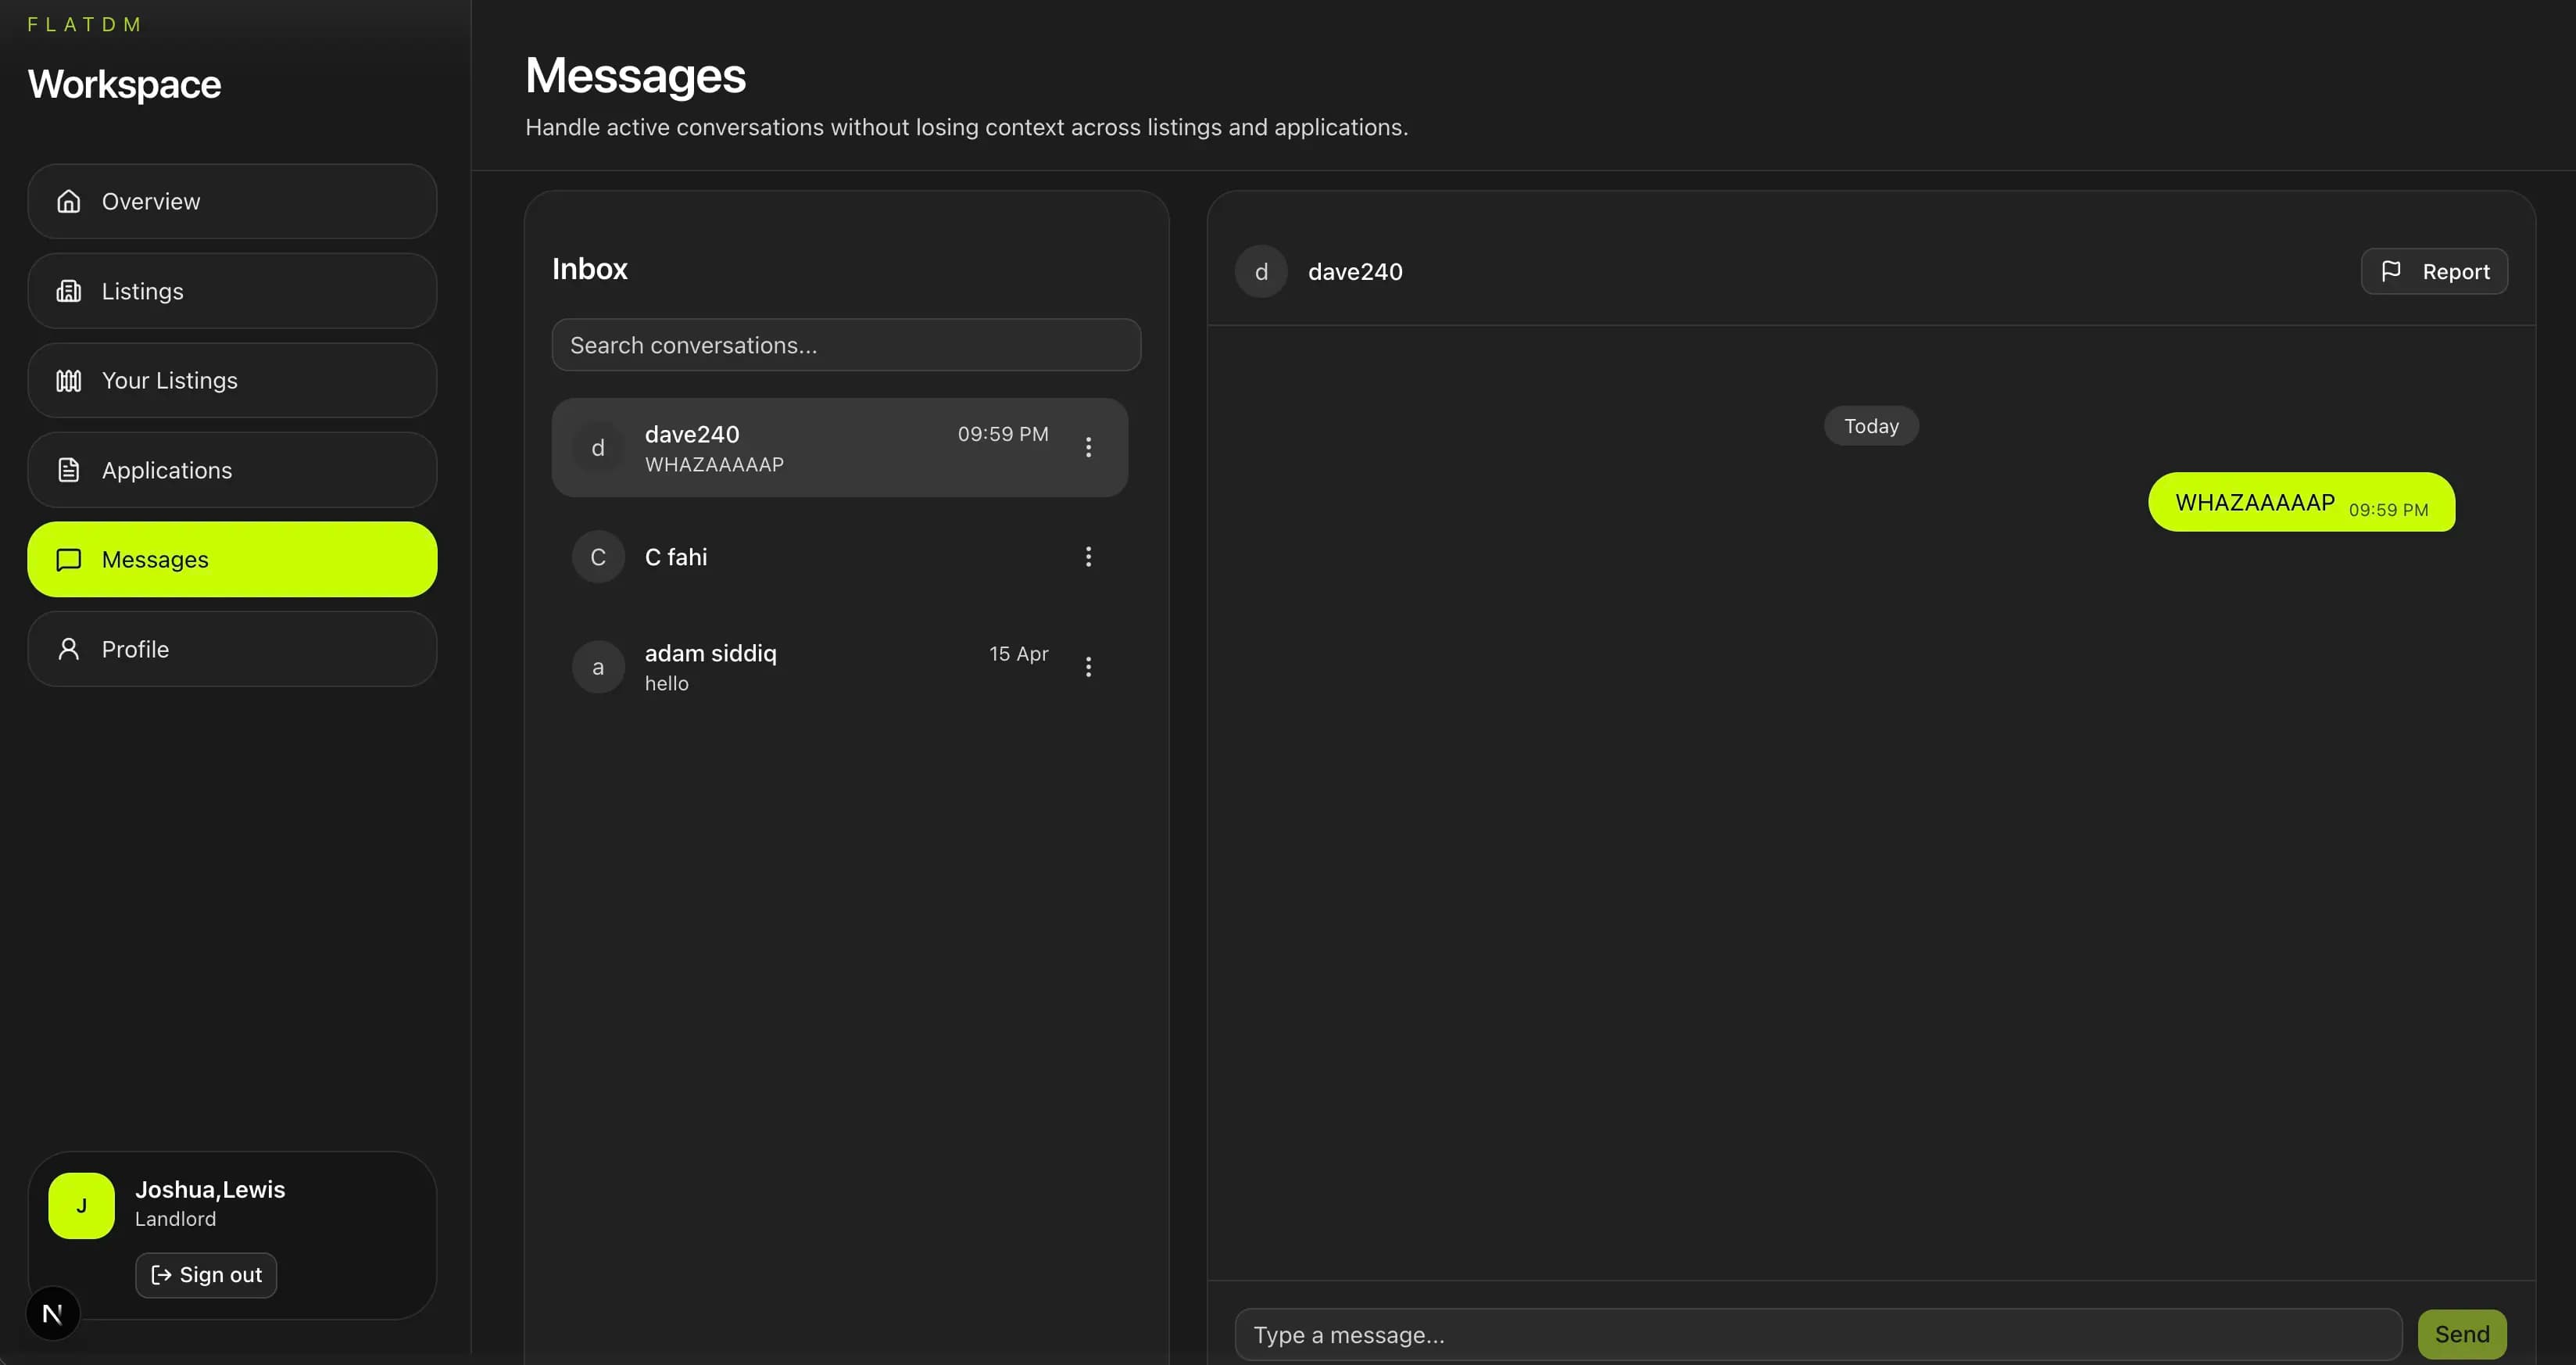Click the Messages page heading

(x=635, y=76)
